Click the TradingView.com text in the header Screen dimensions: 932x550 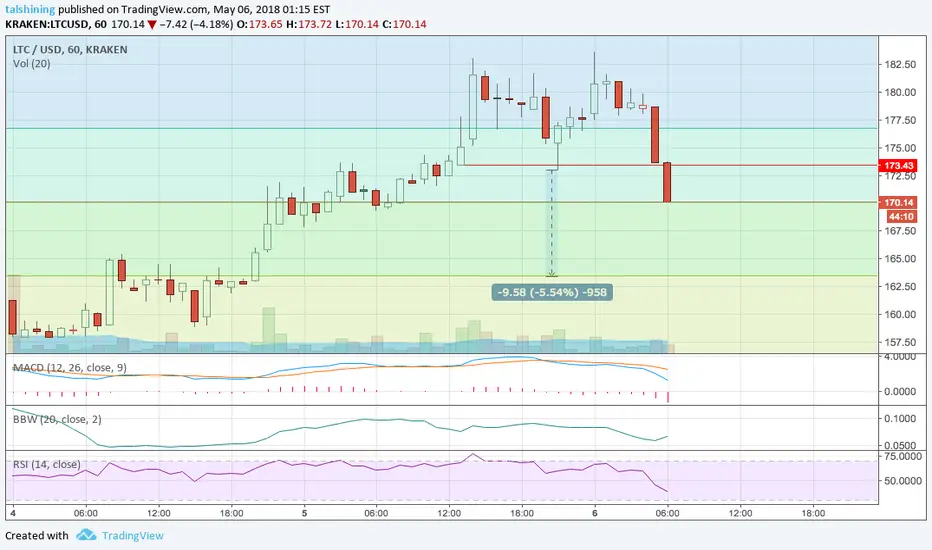point(165,10)
